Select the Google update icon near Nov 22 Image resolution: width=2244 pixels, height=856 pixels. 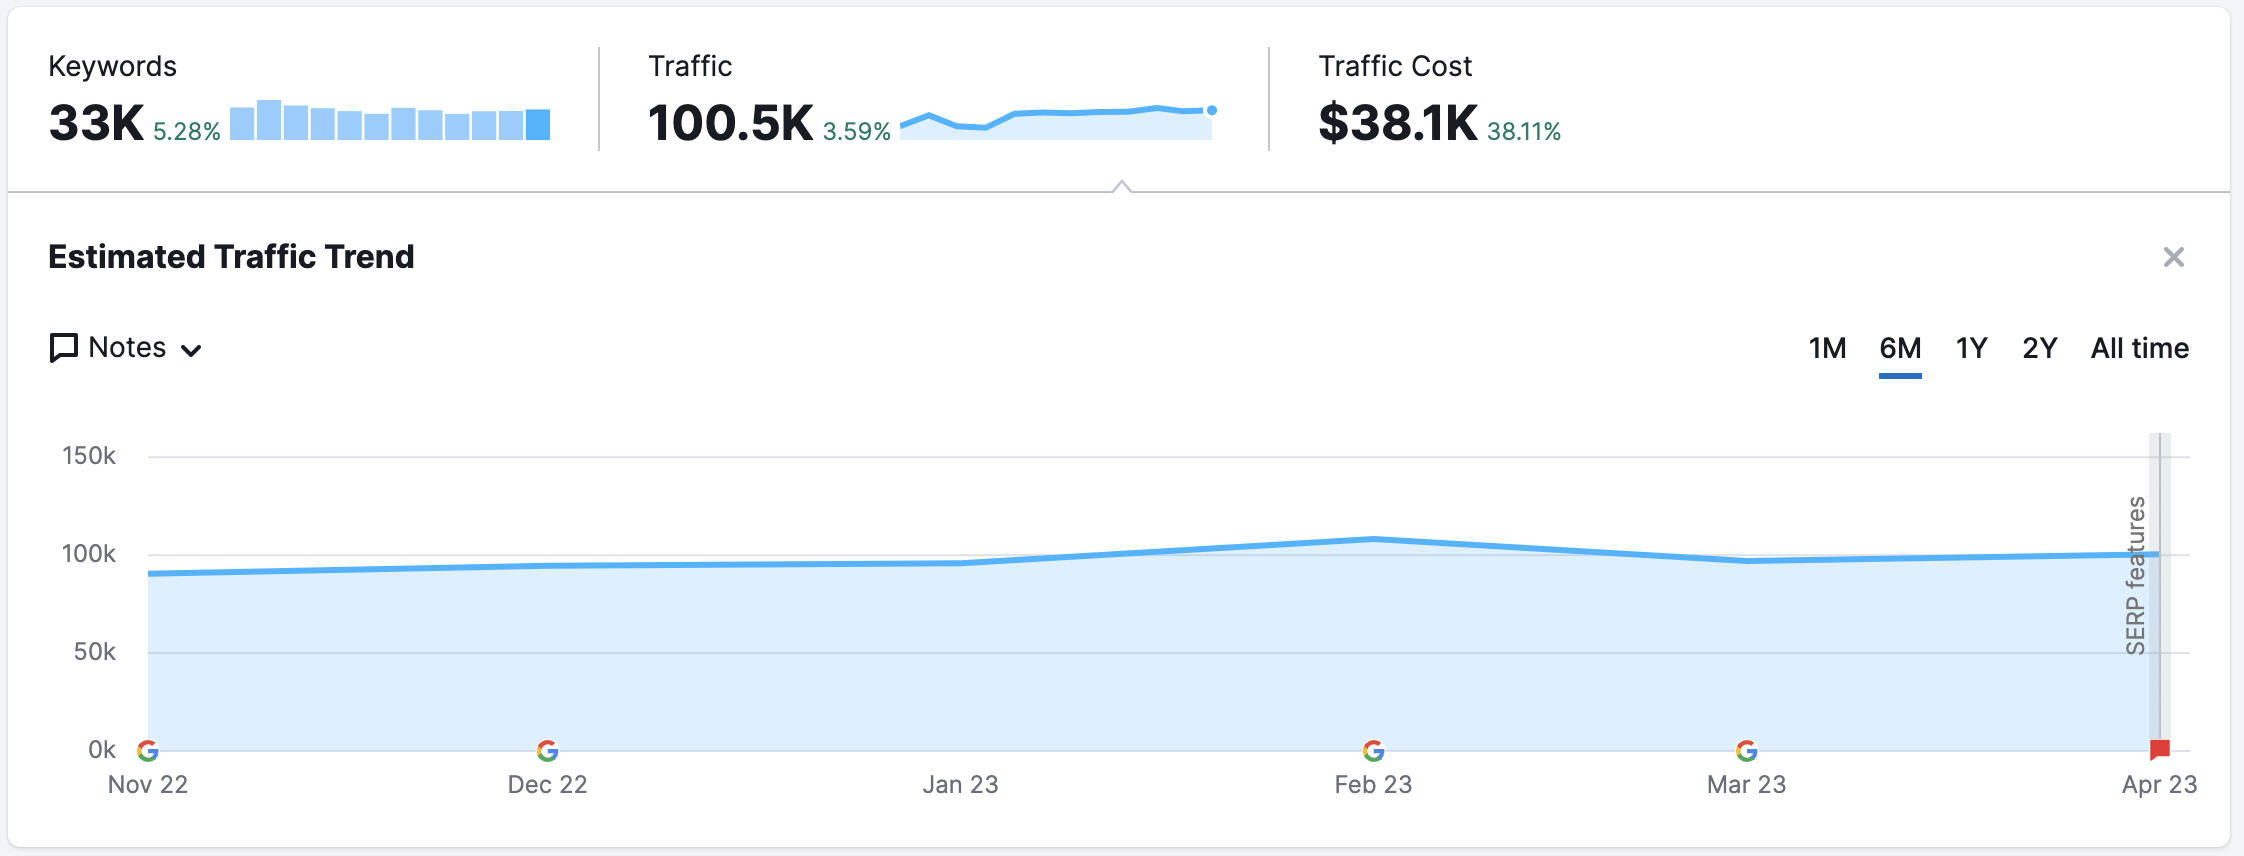pyautogui.click(x=148, y=751)
